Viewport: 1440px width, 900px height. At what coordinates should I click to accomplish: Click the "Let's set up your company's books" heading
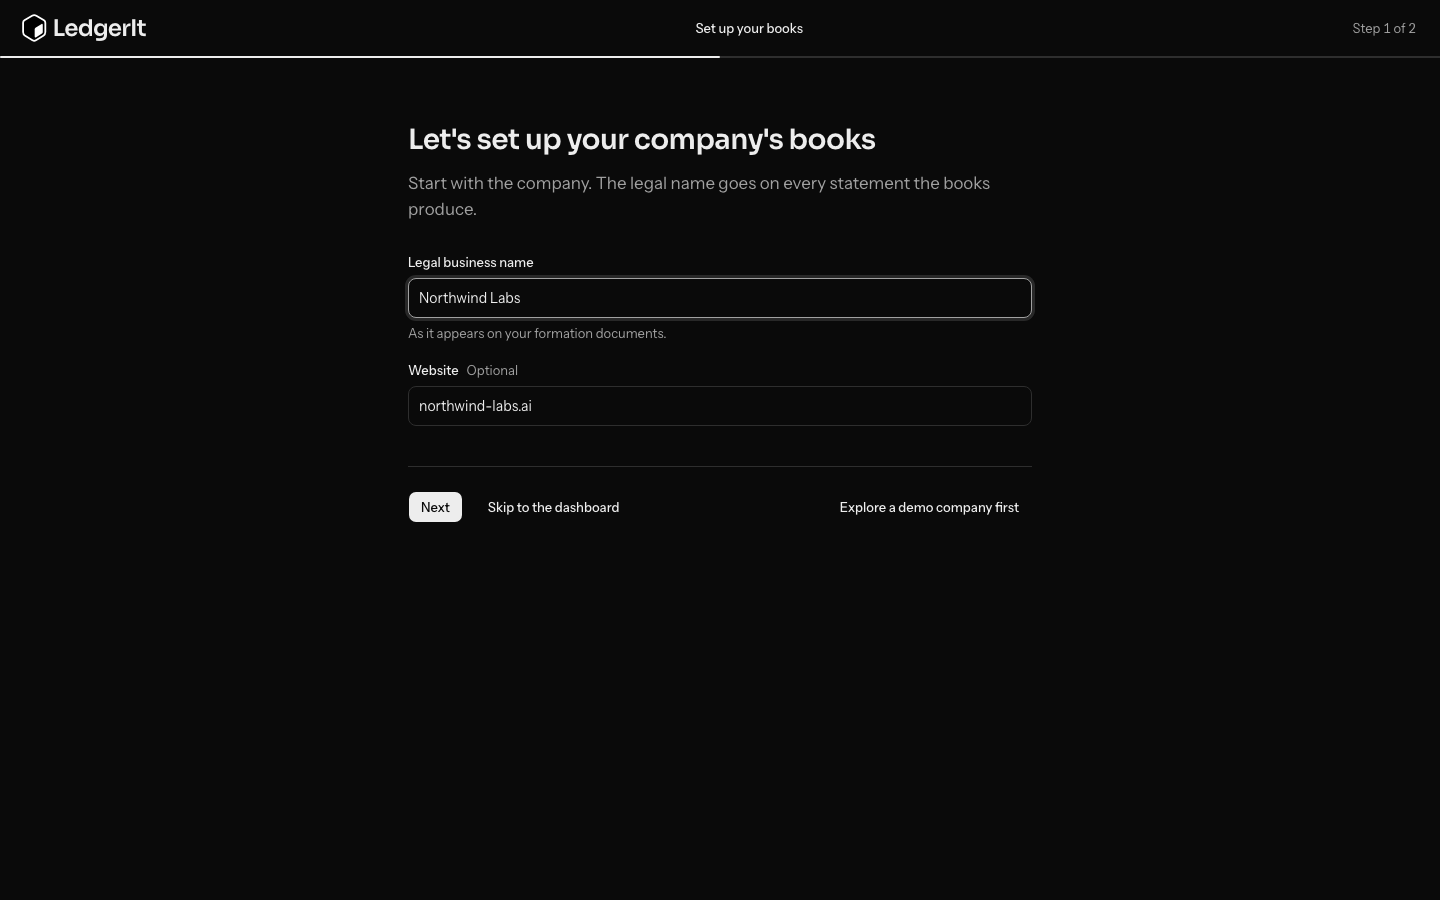point(642,139)
